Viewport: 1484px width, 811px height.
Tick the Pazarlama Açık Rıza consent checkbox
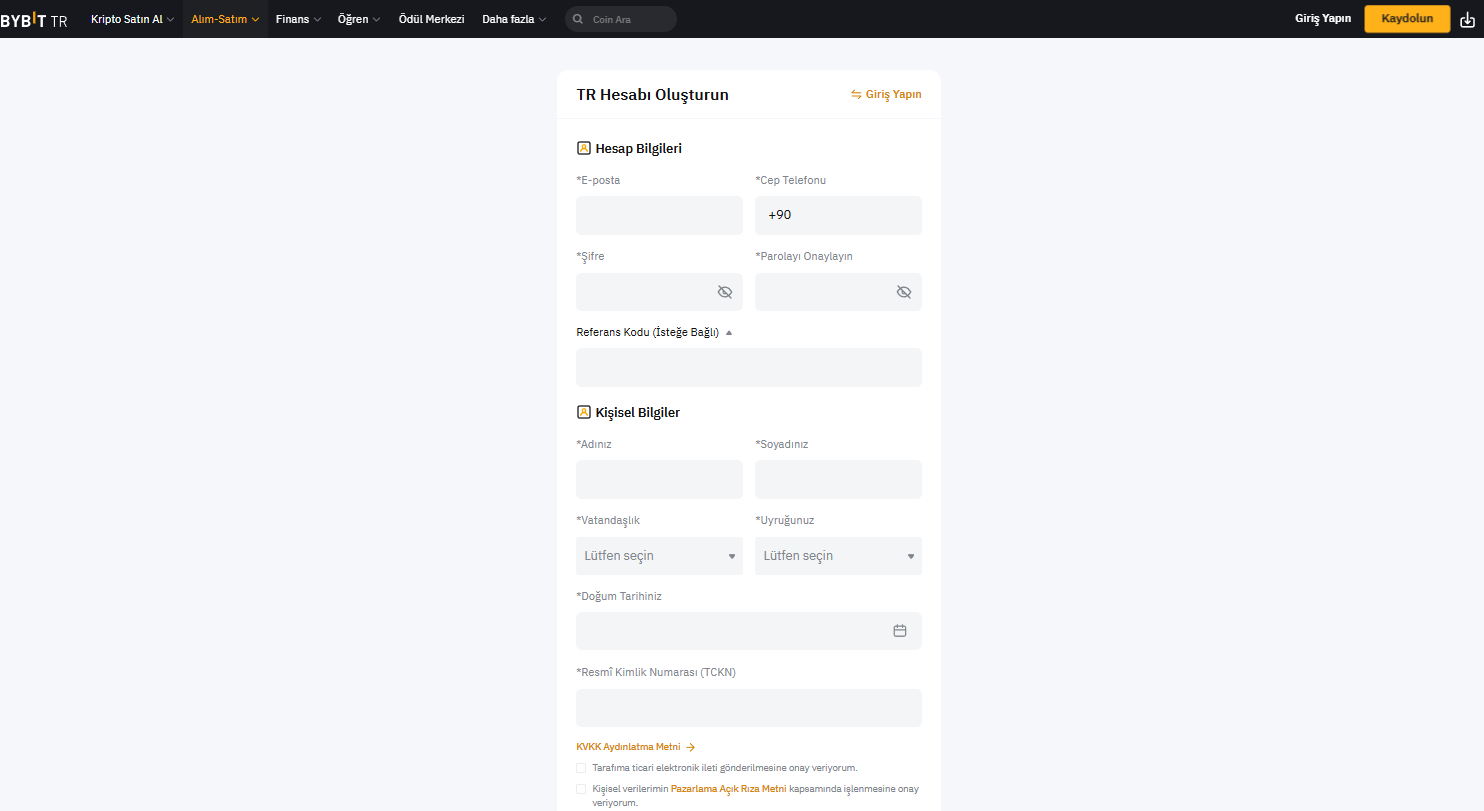pos(581,789)
